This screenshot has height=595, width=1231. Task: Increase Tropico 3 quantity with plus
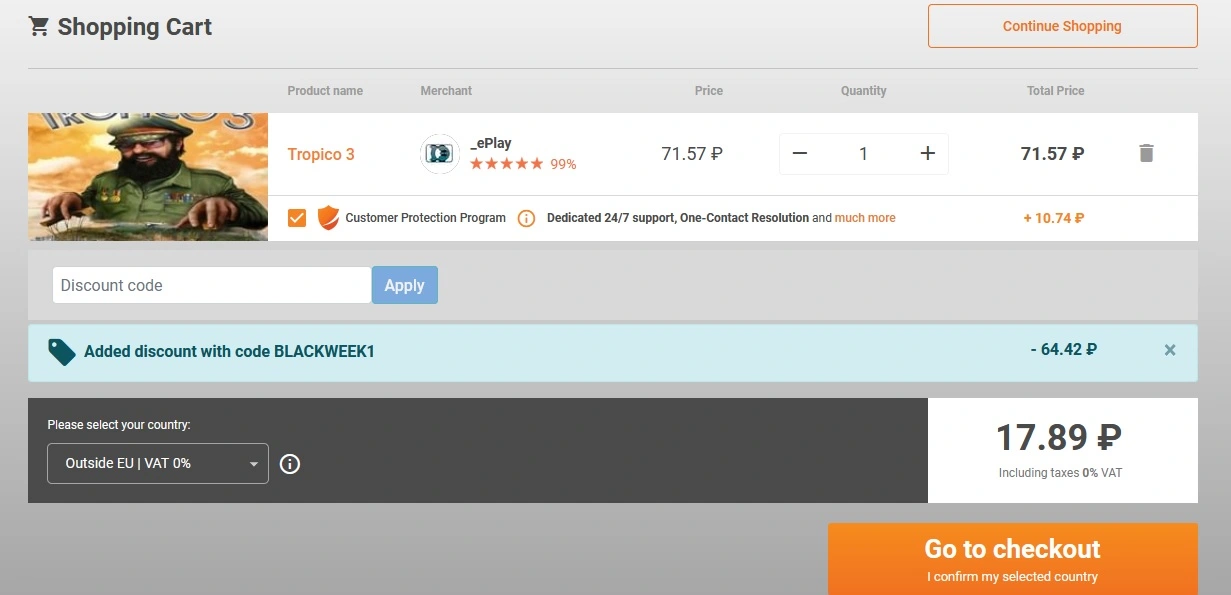tap(928, 154)
